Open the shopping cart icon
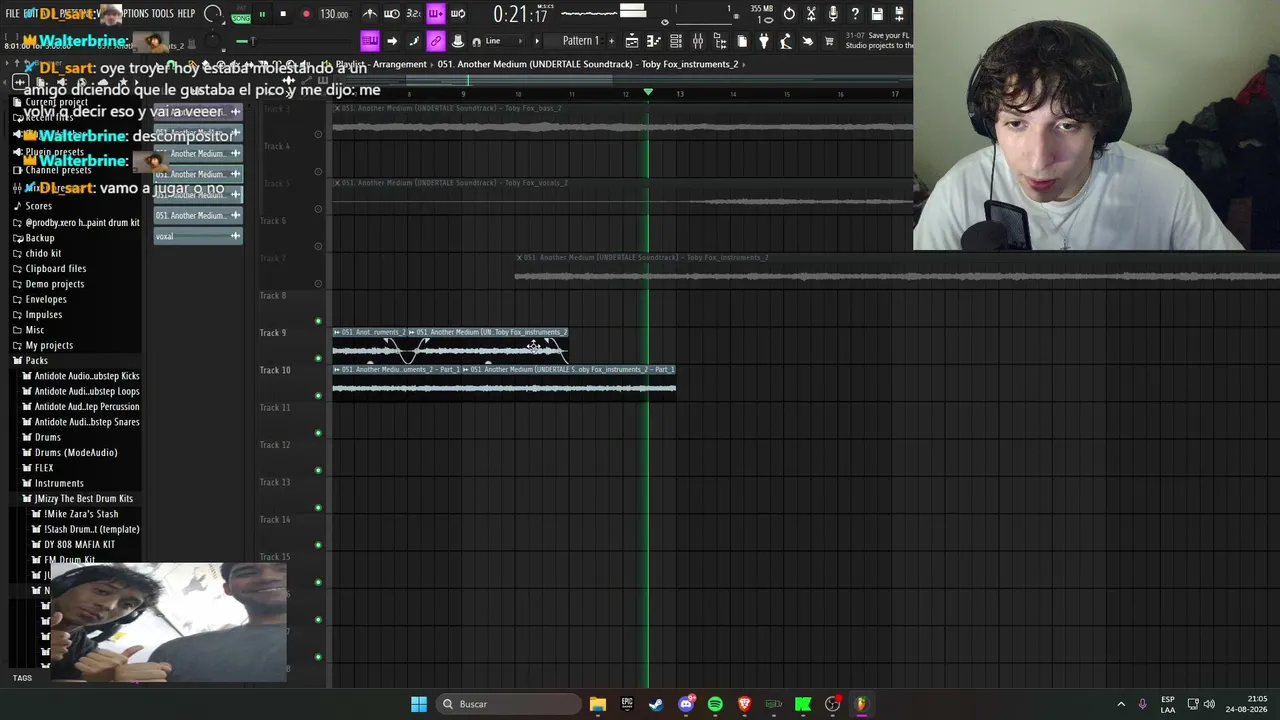Viewport: 1280px width, 720px height. pos(829,41)
